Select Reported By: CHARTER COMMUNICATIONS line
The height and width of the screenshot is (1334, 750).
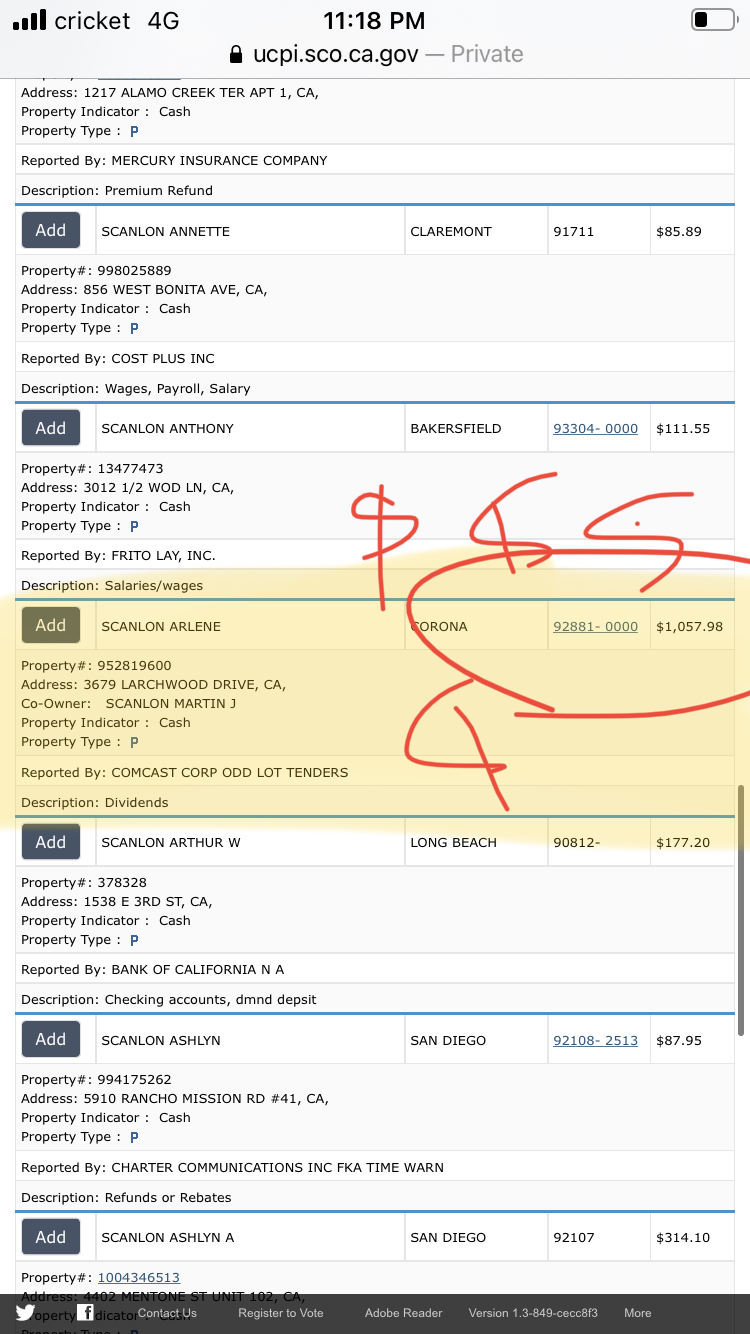pos(233,1167)
